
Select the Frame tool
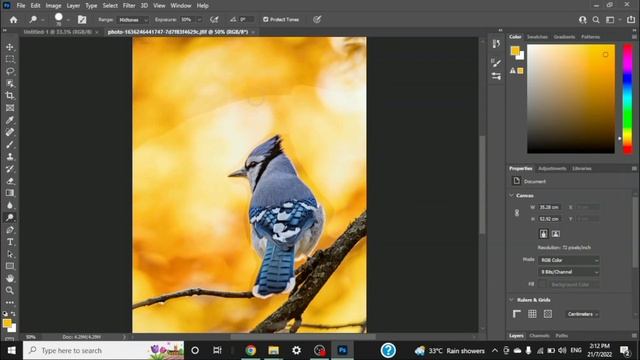pyautogui.click(x=10, y=108)
